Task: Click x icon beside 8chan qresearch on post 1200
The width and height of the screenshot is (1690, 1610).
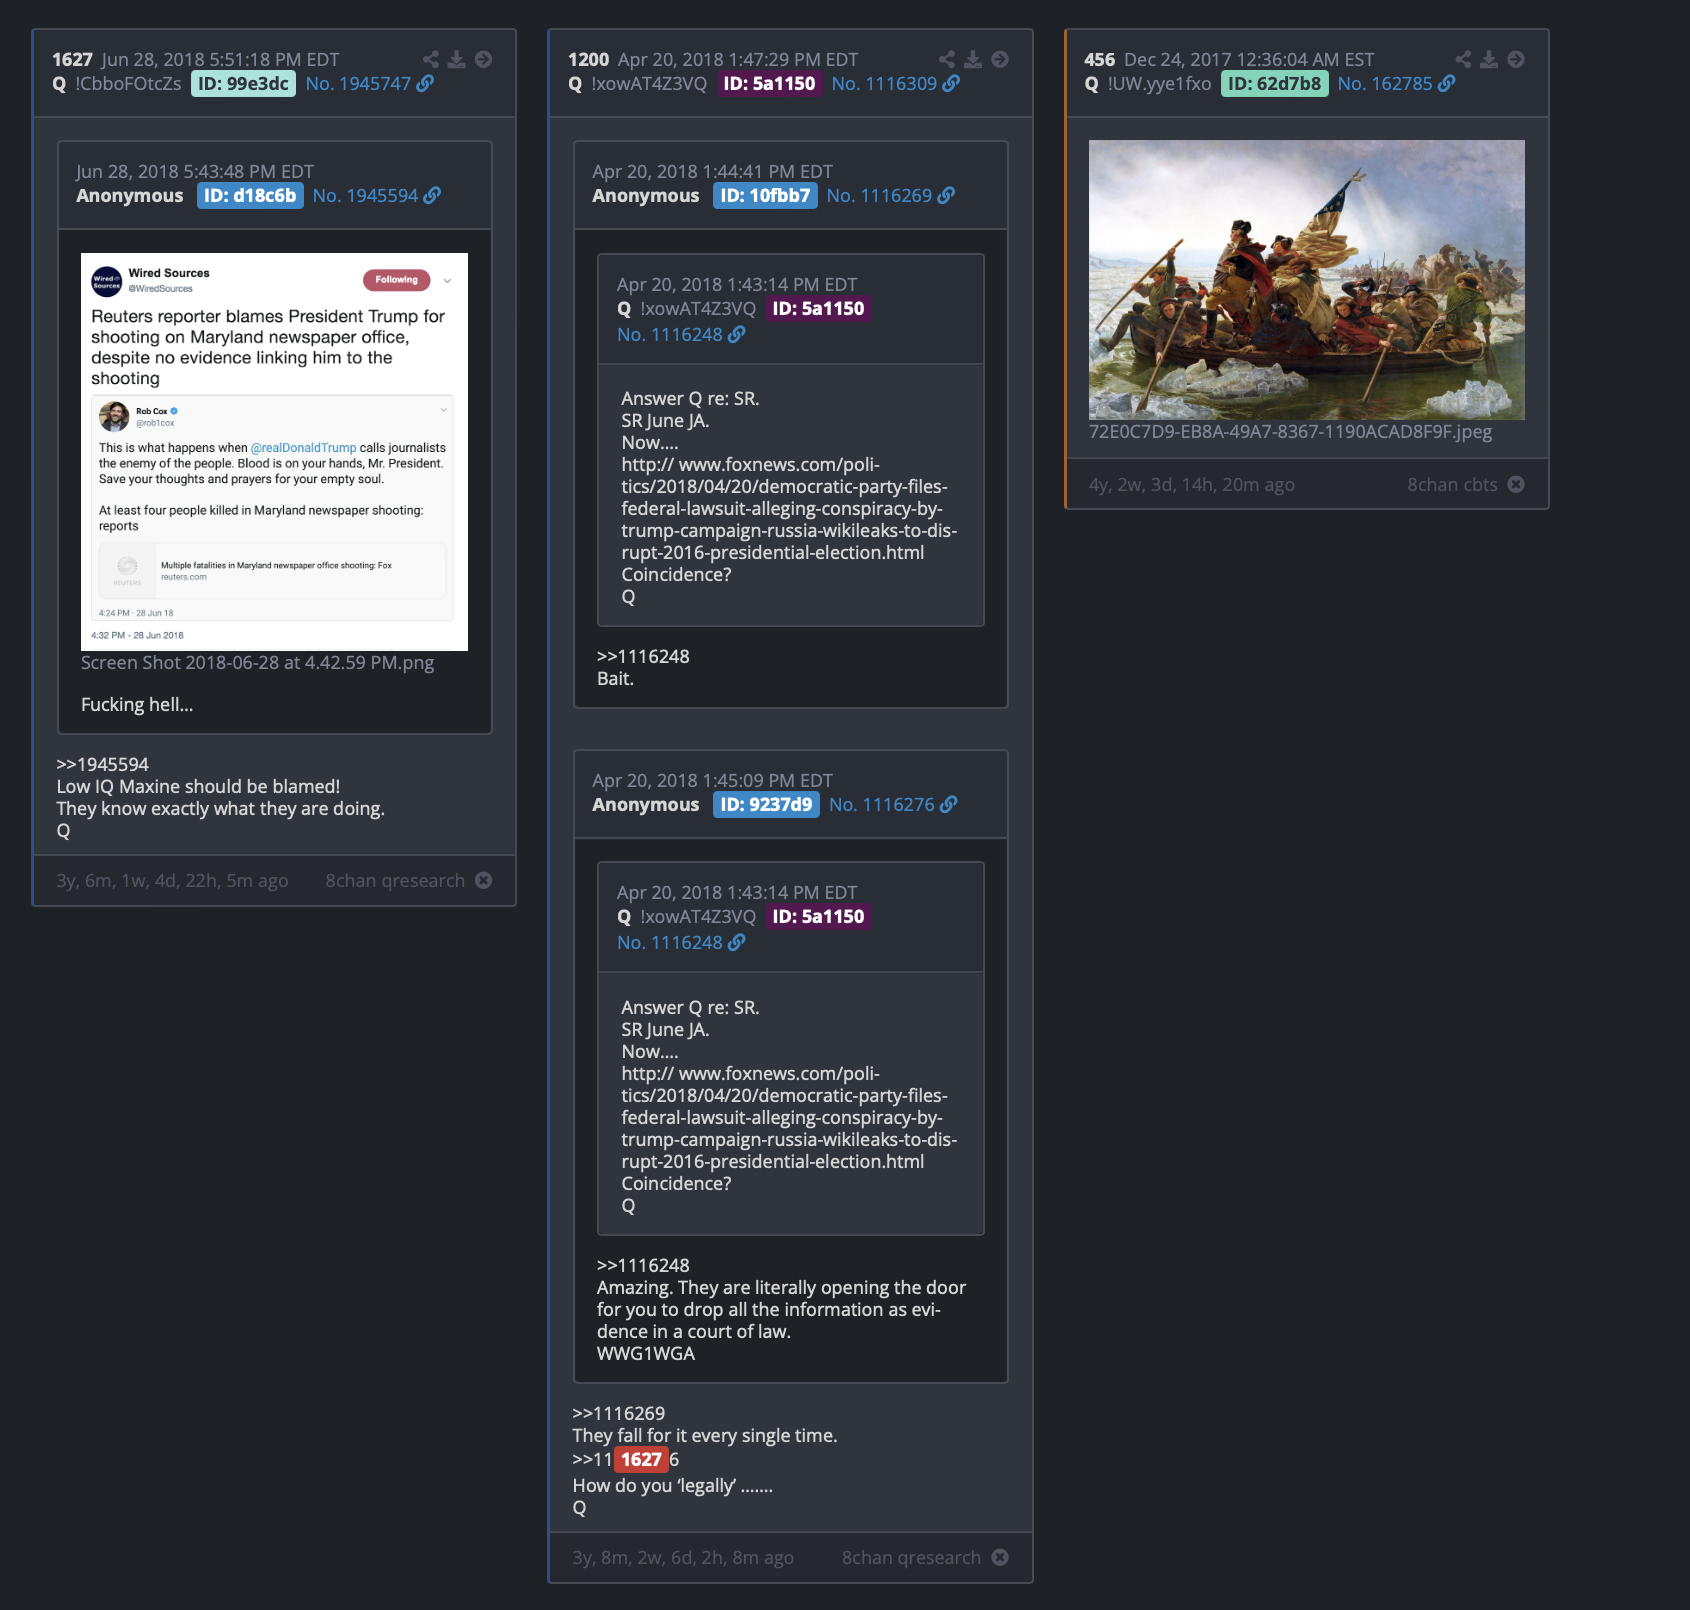Action: [x=1000, y=1557]
